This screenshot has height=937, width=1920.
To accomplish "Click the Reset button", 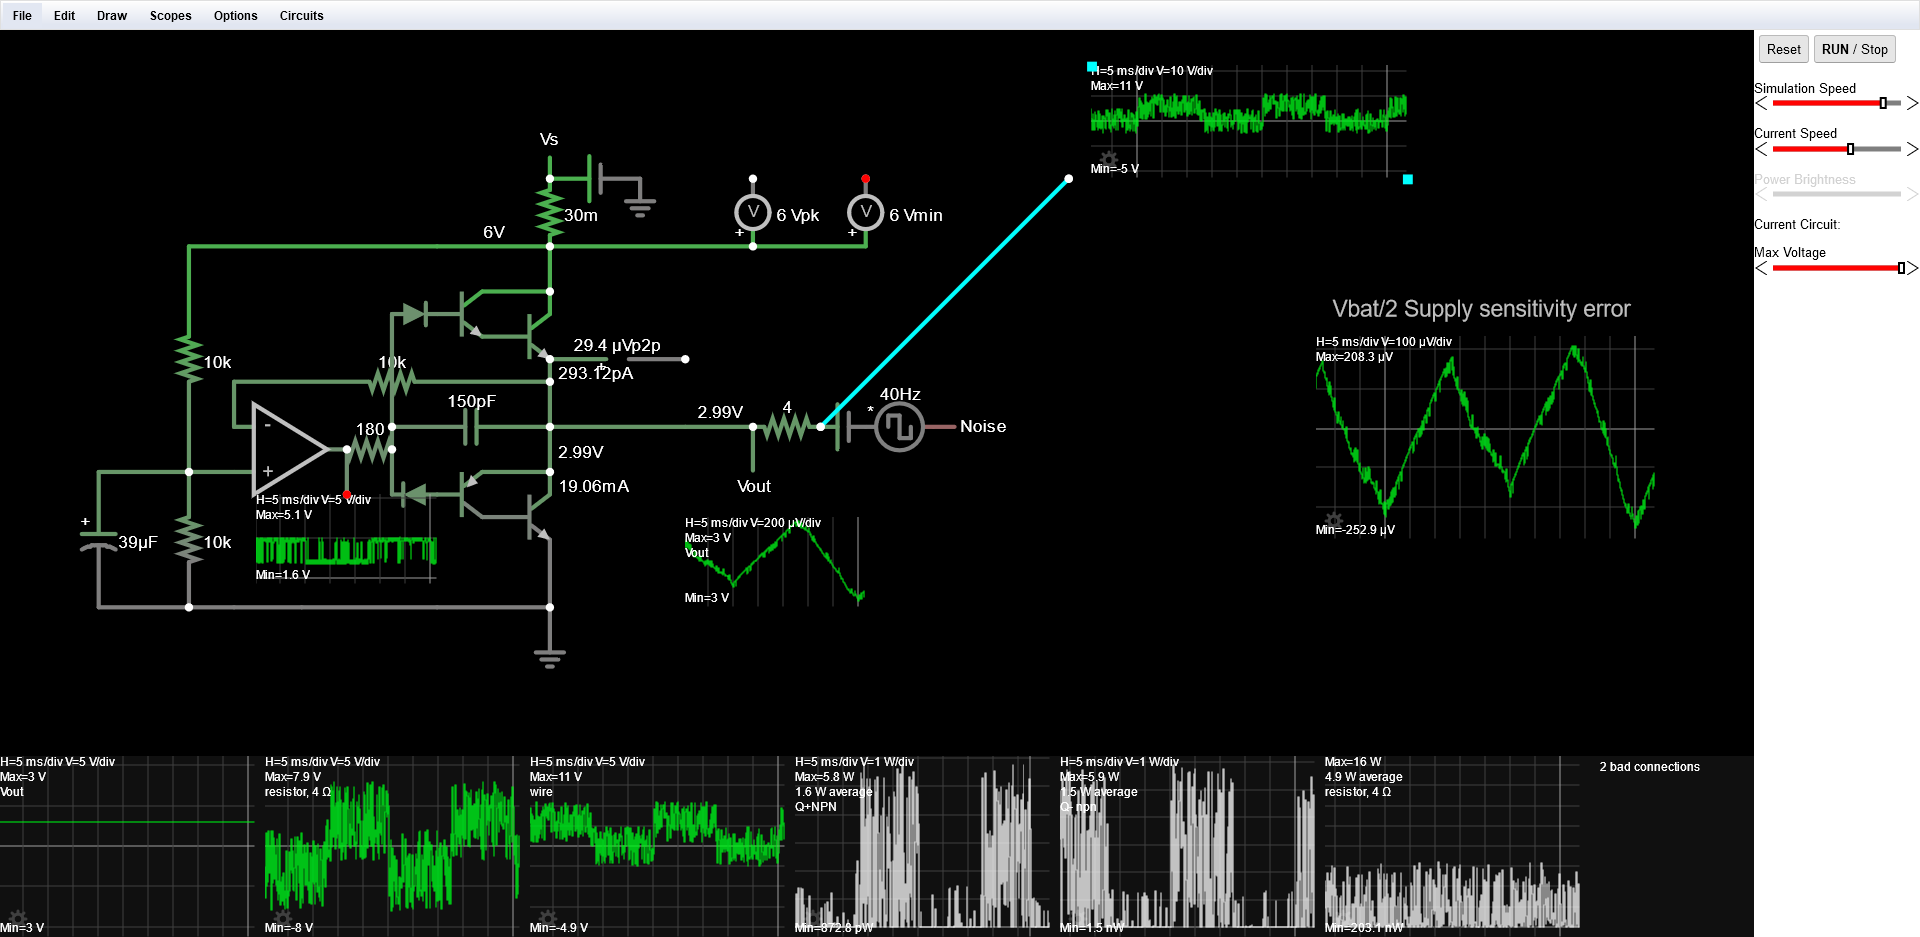I will (x=1783, y=49).
